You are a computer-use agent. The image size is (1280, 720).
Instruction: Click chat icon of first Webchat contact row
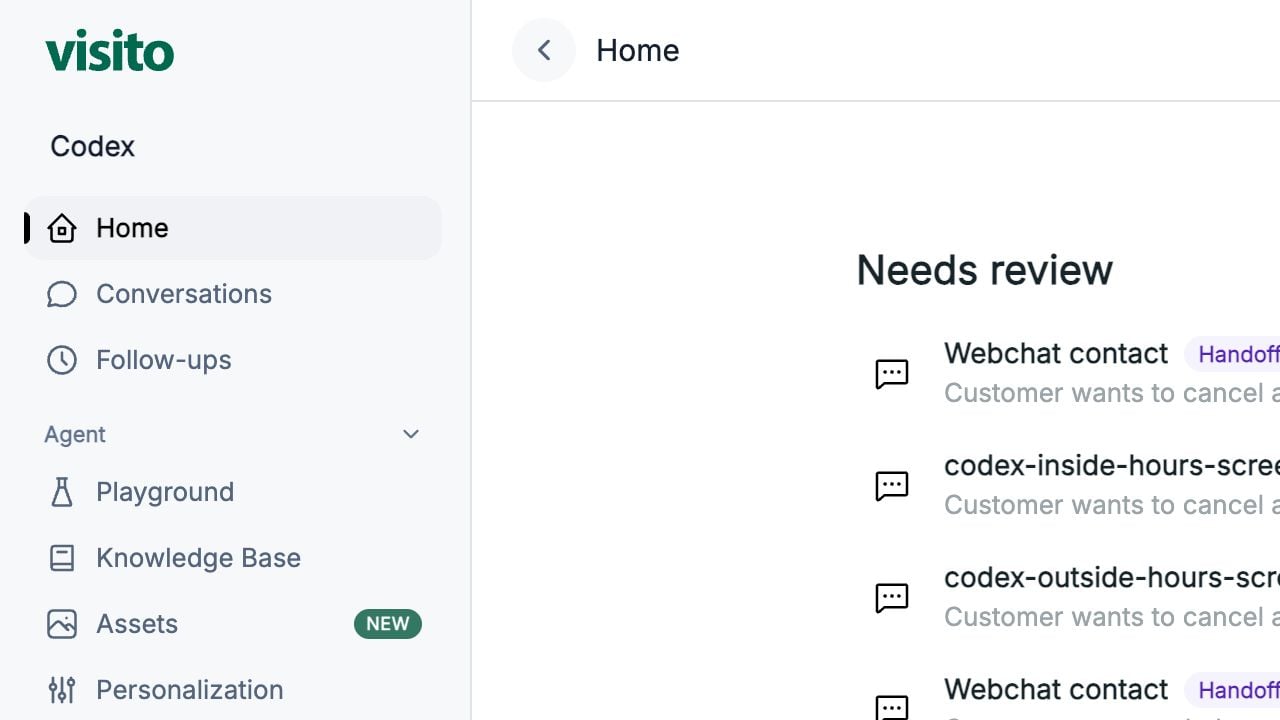892,374
